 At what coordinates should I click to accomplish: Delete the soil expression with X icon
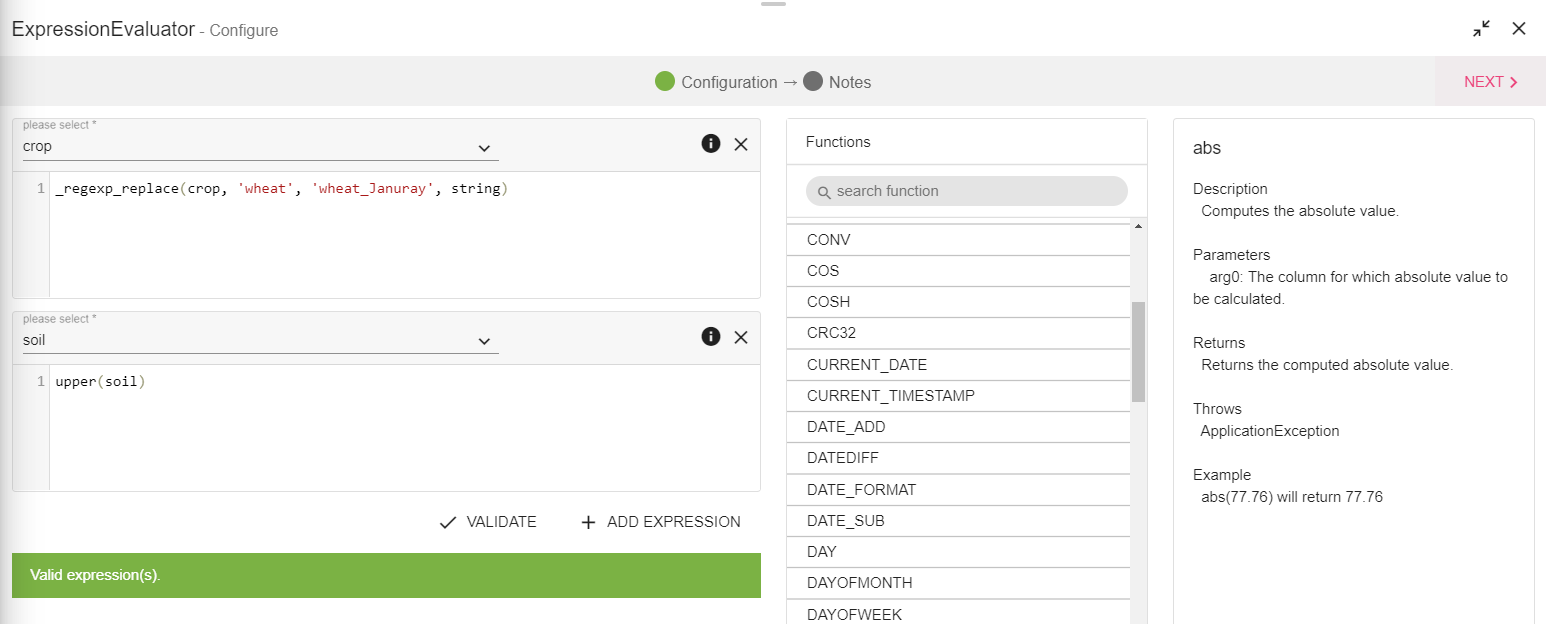pos(741,337)
